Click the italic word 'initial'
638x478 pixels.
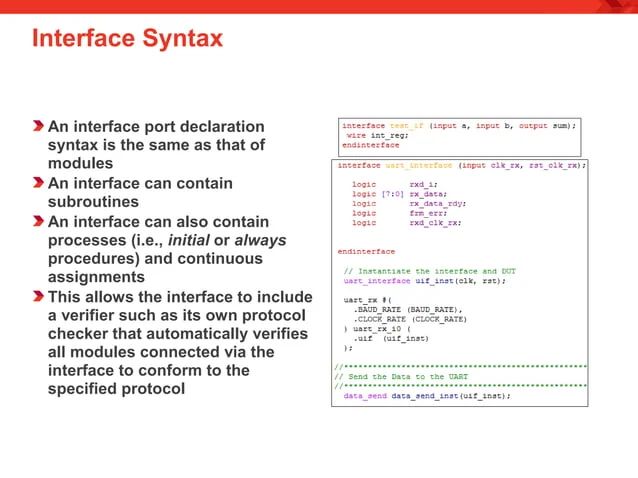pos(189,240)
